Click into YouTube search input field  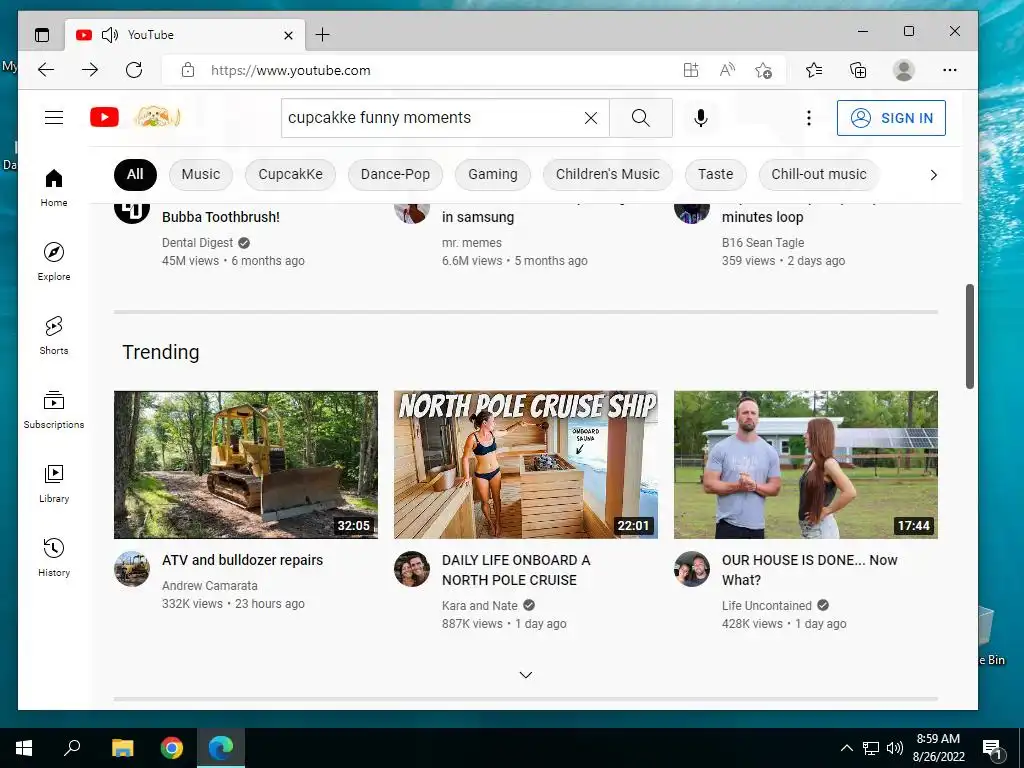pyautogui.click(x=431, y=118)
